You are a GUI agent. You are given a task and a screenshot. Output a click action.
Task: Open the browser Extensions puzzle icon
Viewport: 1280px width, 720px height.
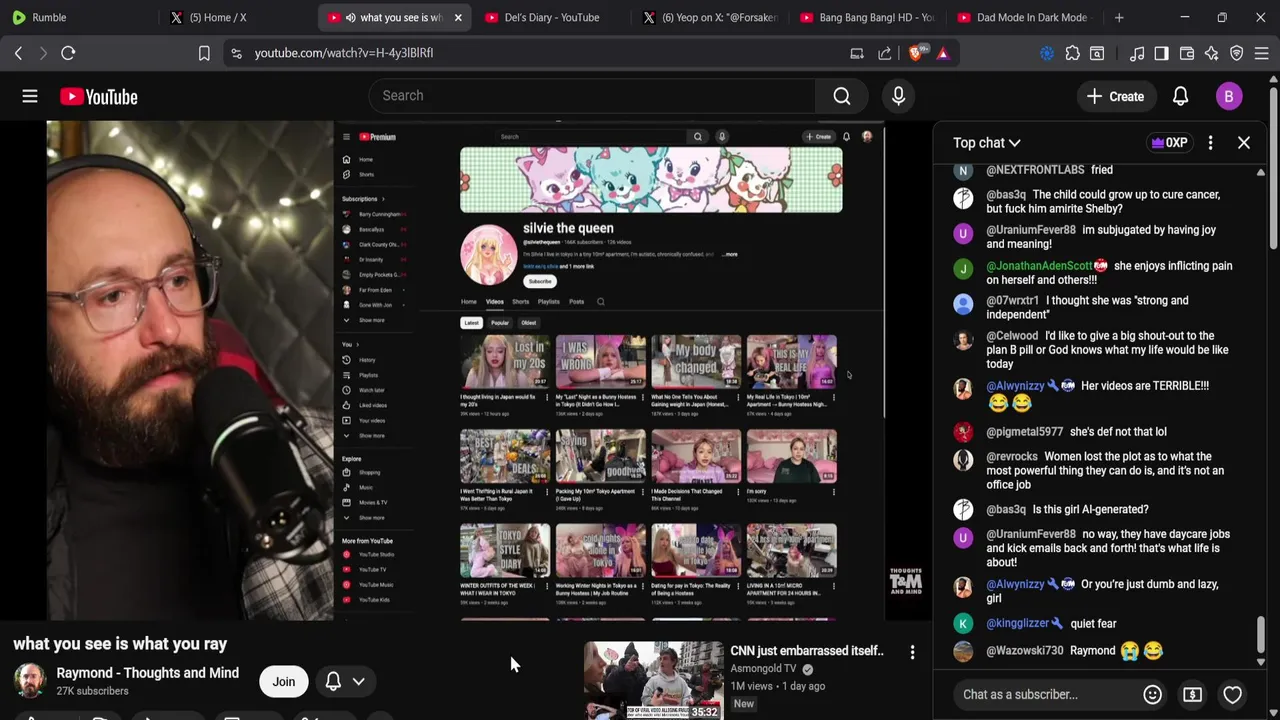click(x=1072, y=53)
